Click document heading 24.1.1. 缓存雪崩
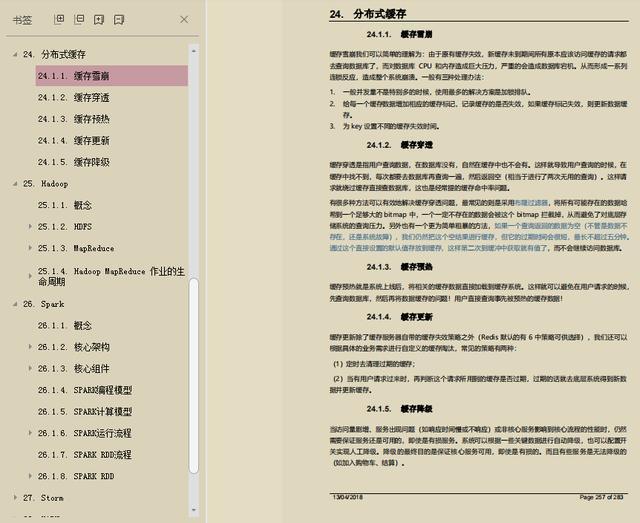 [x=399, y=34]
